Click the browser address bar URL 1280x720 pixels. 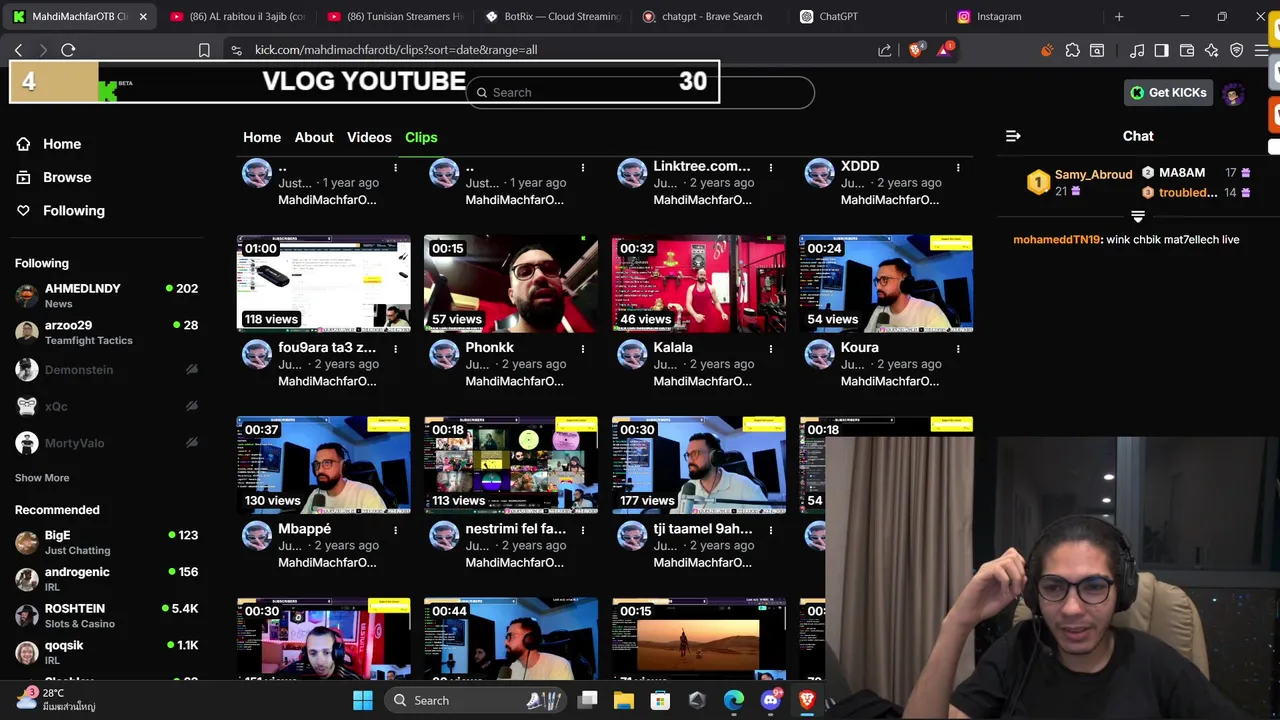point(396,50)
